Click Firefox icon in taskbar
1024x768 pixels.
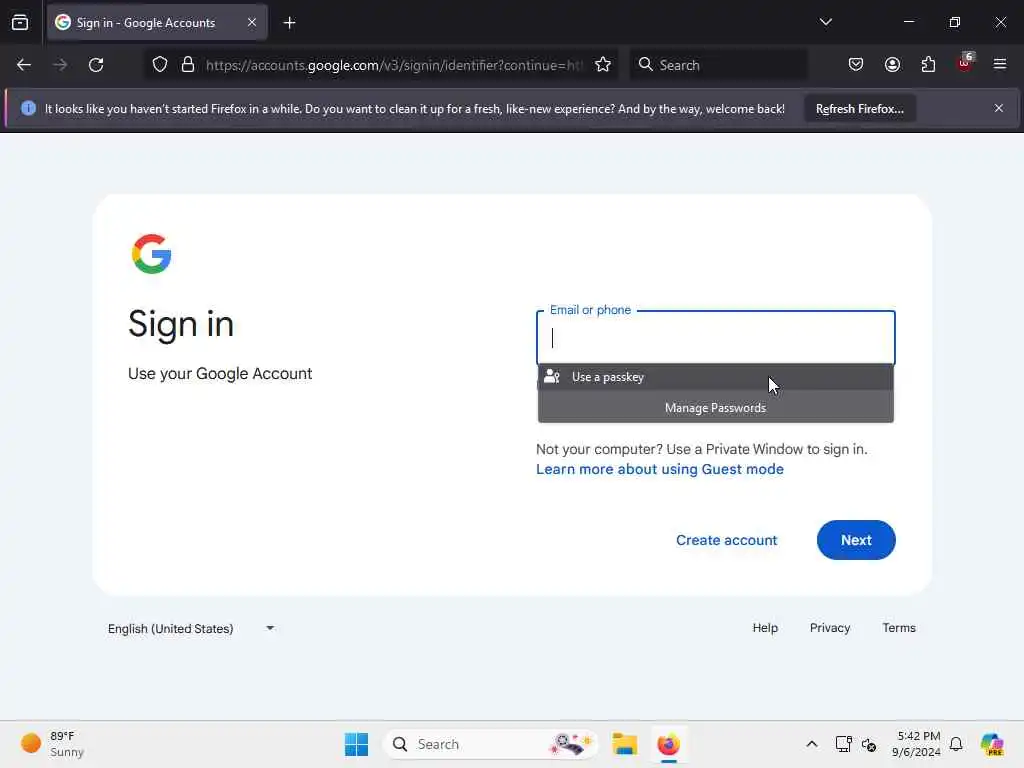tap(668, 744)
